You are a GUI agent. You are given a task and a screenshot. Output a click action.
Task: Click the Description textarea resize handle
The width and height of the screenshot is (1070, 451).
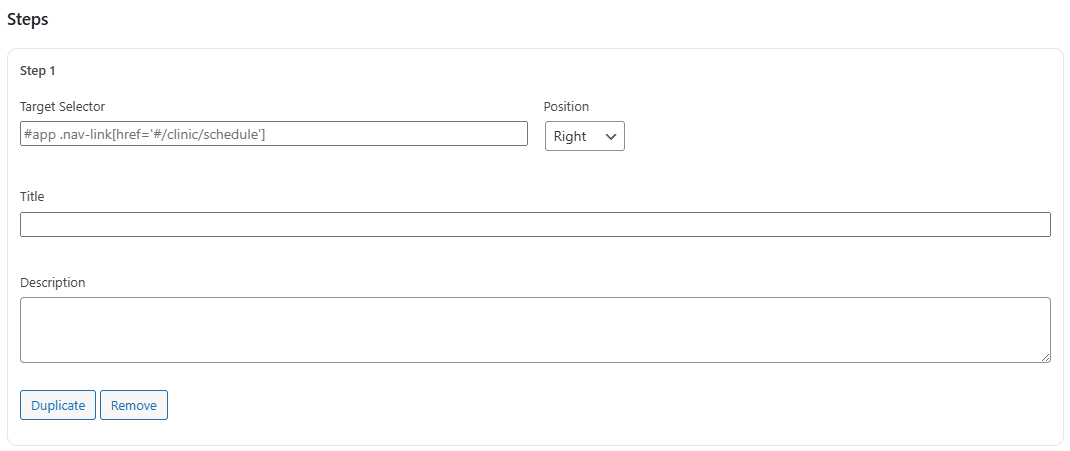pos(1046,358)
